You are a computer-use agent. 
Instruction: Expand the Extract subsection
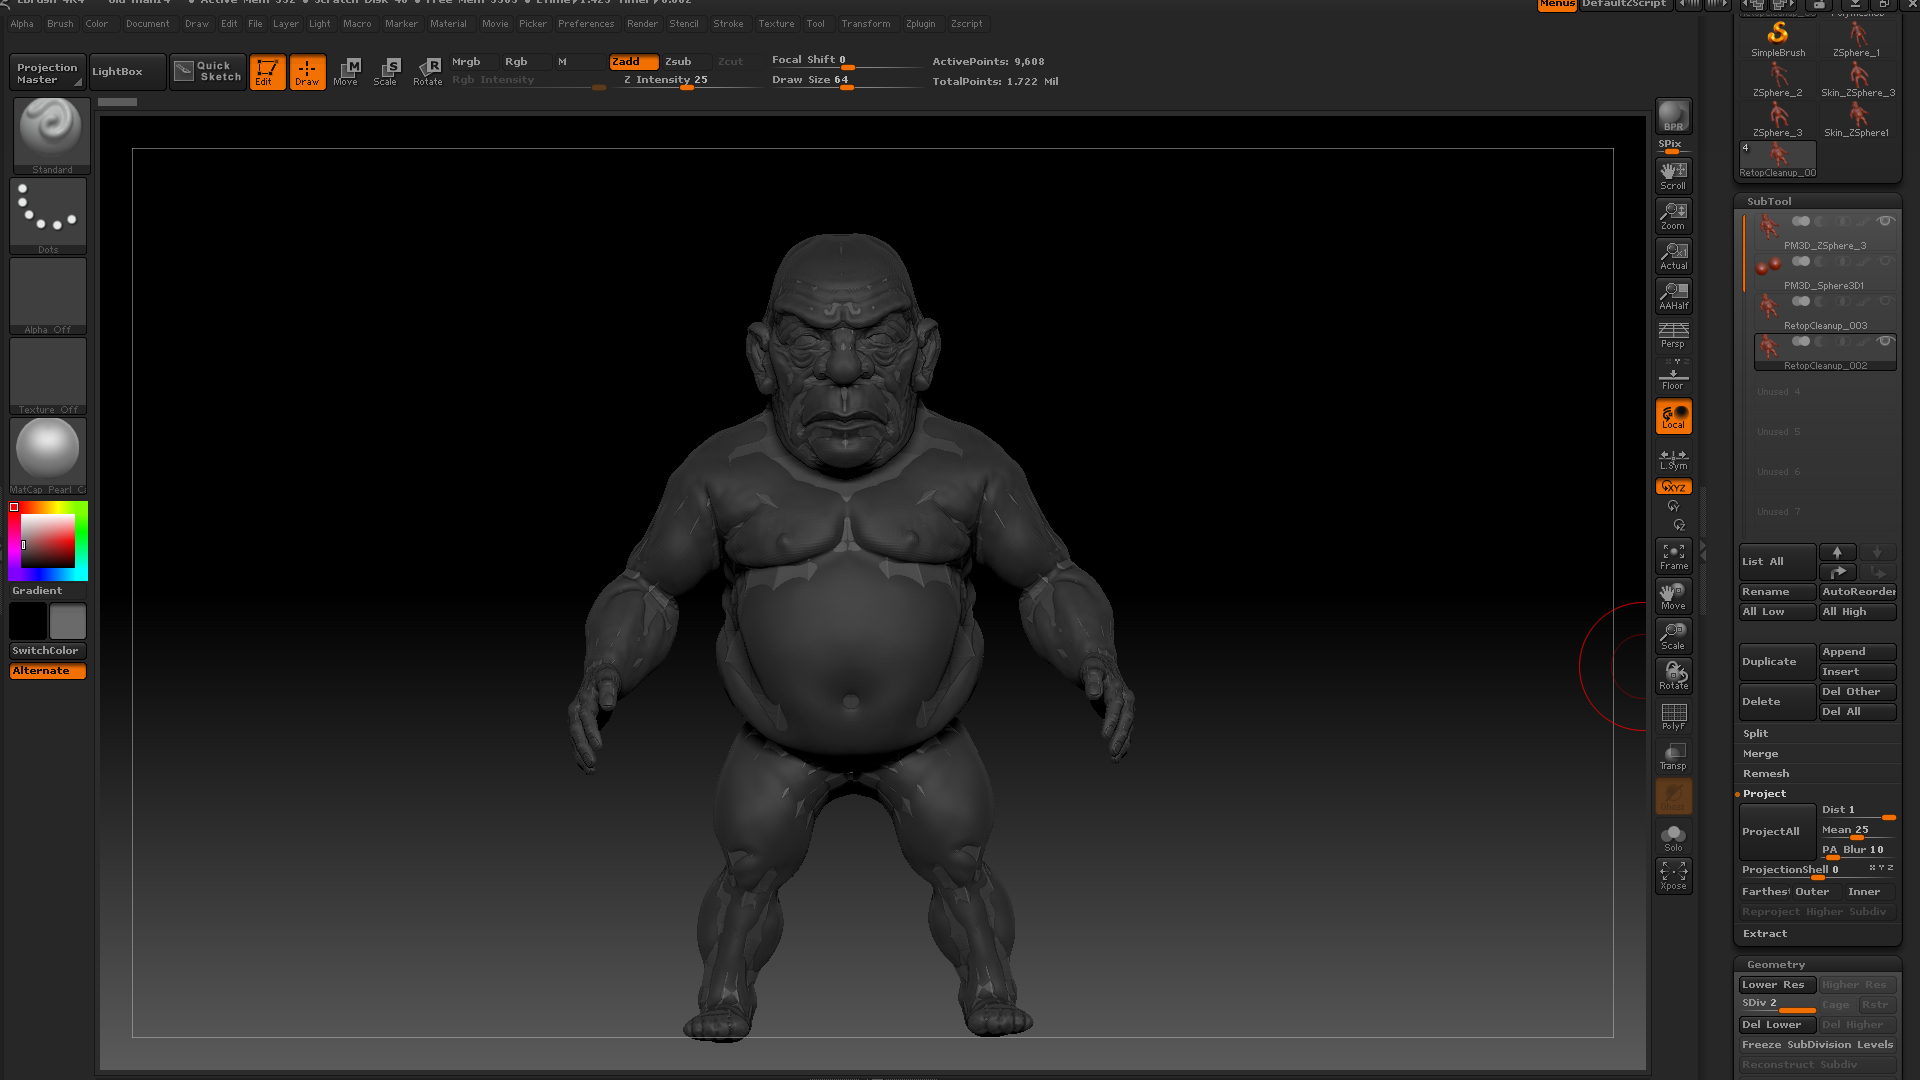point(1764,933)
